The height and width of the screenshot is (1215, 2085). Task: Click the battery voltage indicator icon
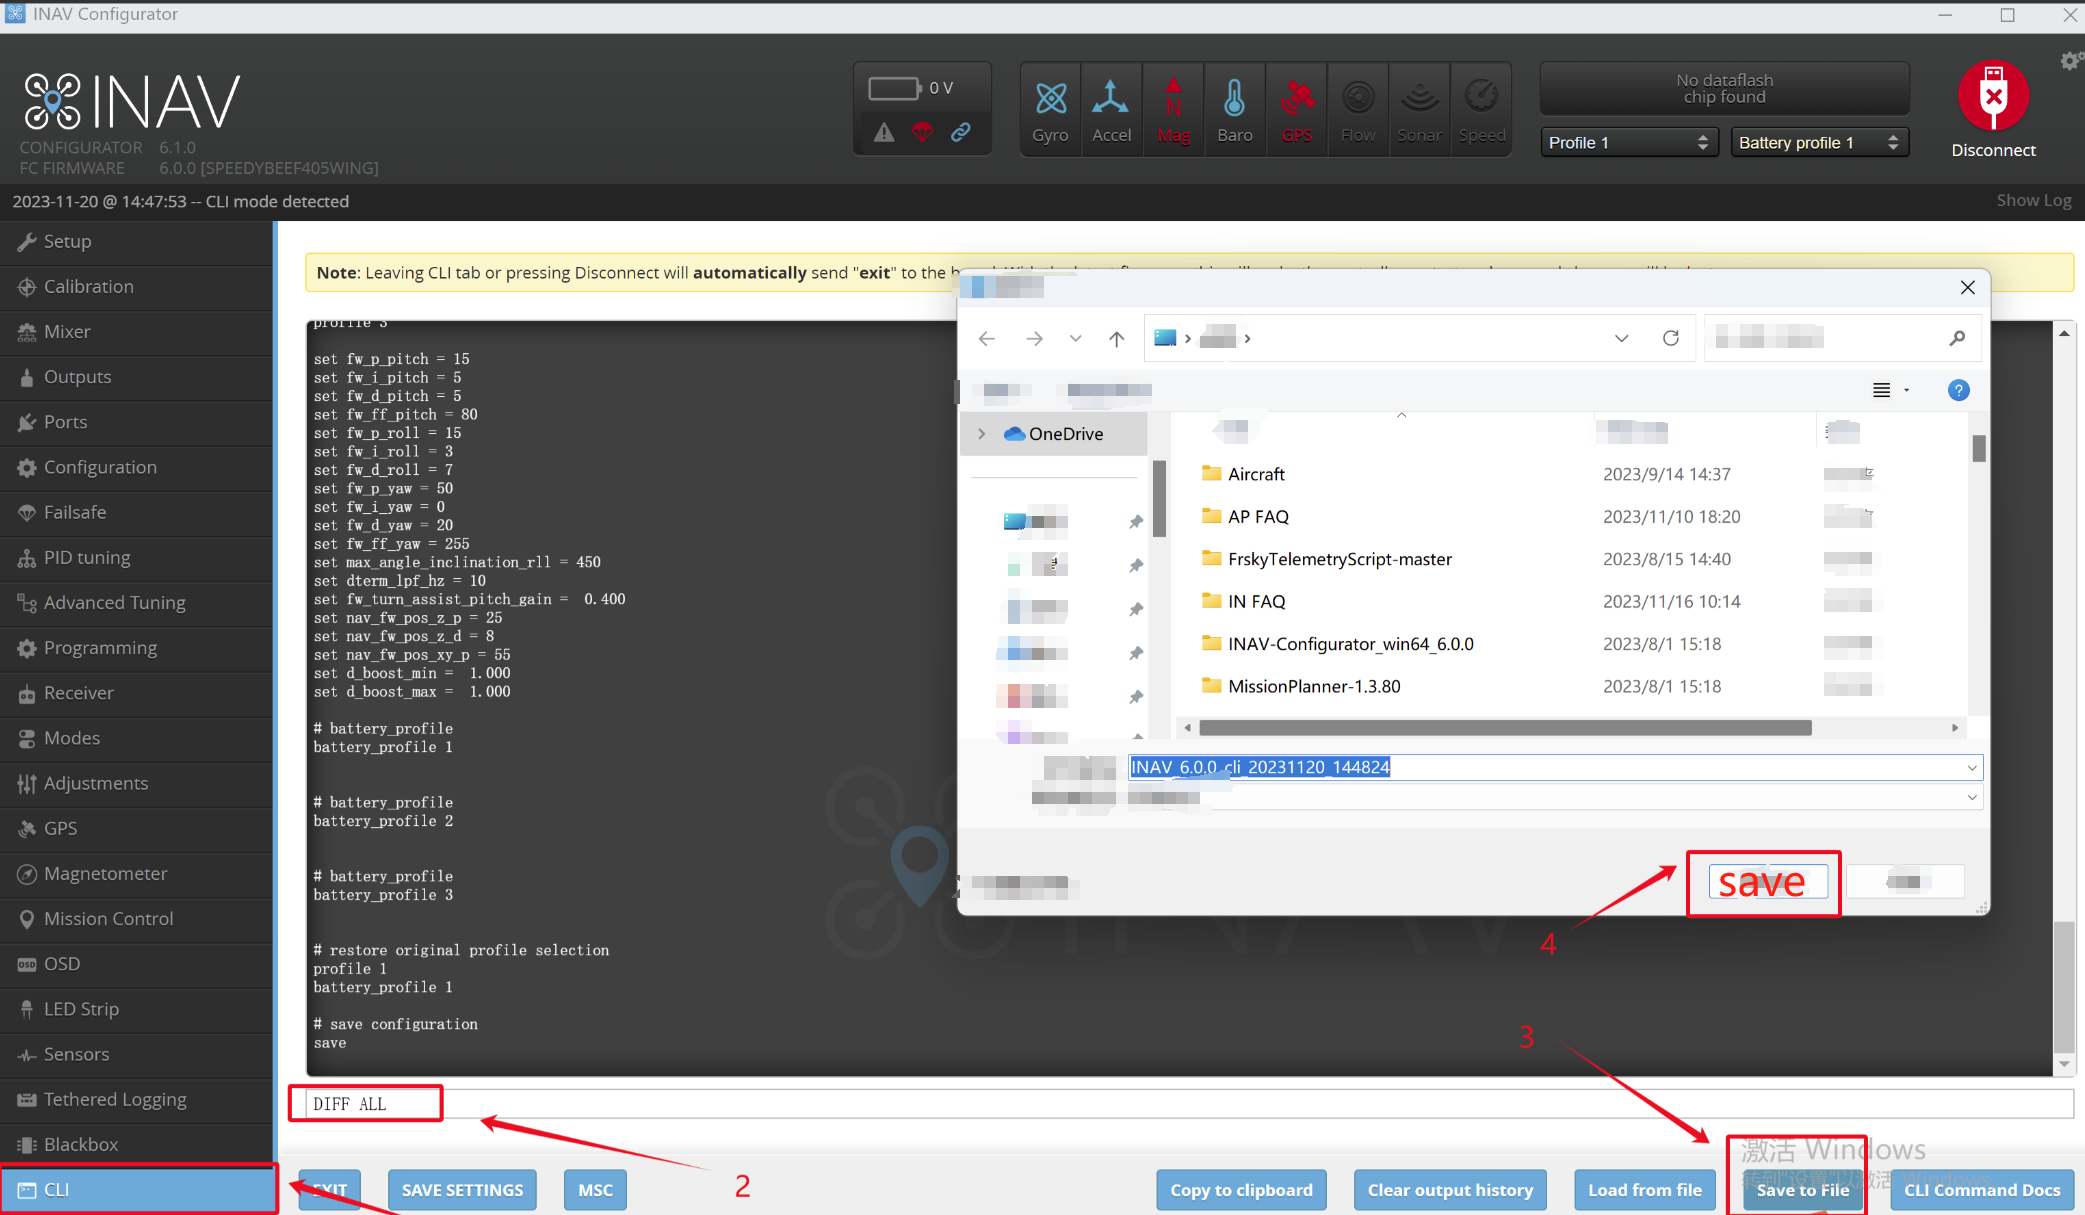(x=894, y=88)
